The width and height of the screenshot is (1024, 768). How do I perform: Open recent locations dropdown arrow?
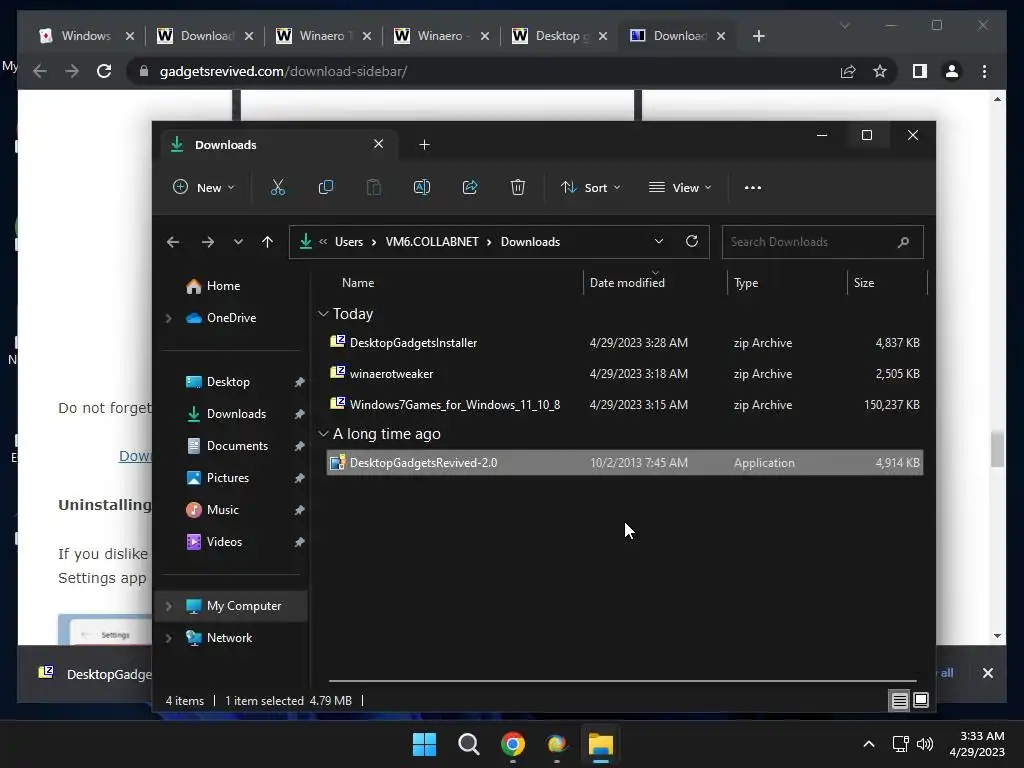point(238,242)
